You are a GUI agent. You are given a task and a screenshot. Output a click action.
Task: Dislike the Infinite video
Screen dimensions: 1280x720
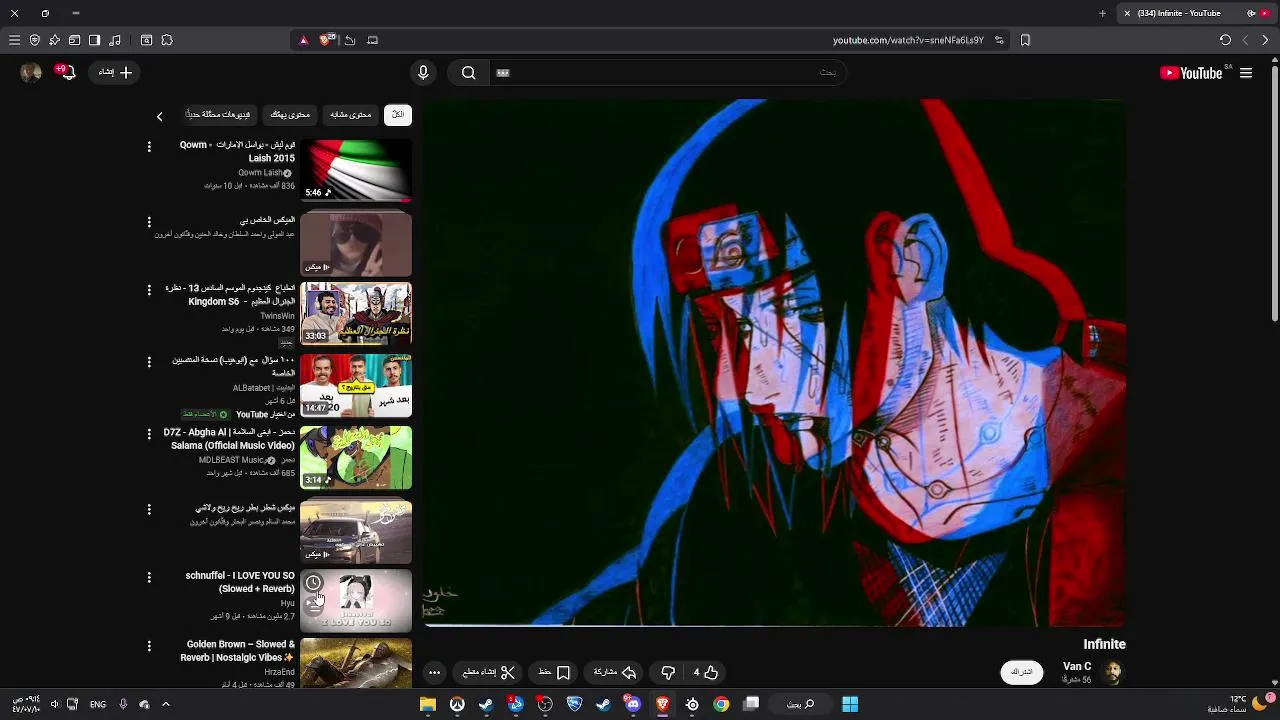(x=668, y=672)
